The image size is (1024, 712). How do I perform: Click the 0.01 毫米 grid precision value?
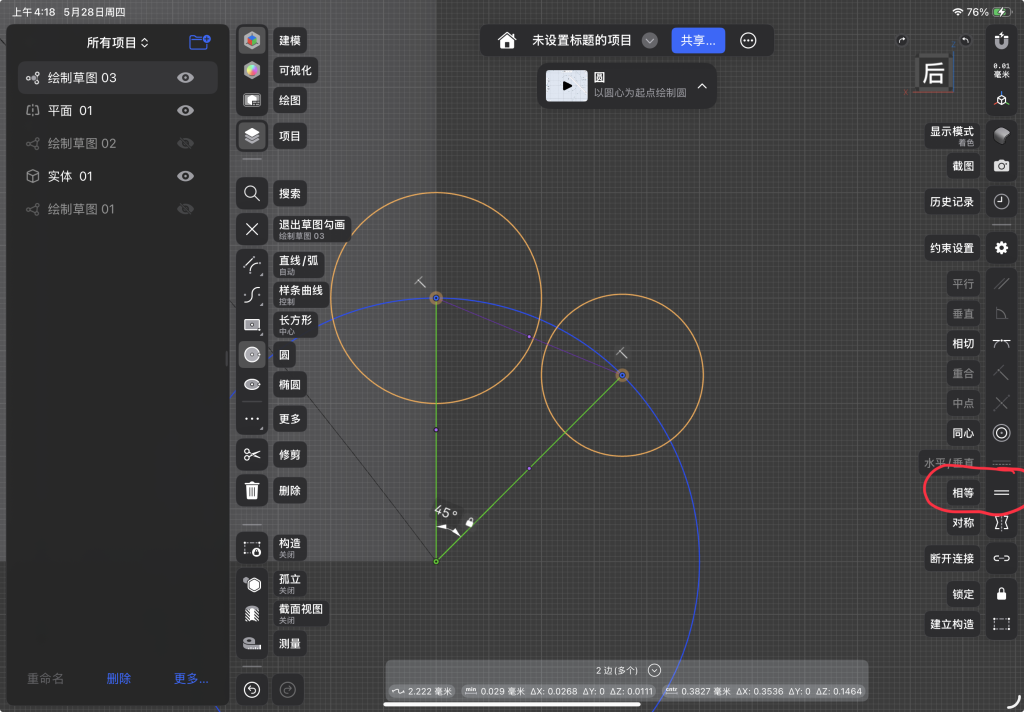click(x=1001, y=70)
